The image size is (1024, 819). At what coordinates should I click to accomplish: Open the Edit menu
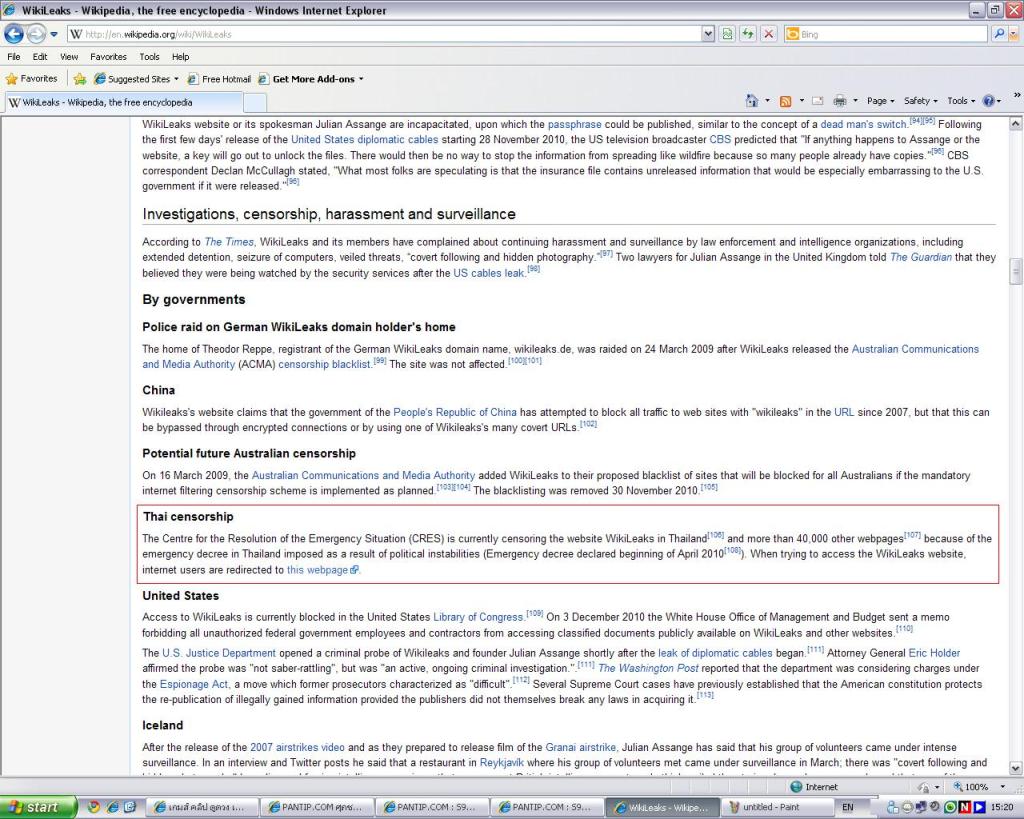pos(40,57)
